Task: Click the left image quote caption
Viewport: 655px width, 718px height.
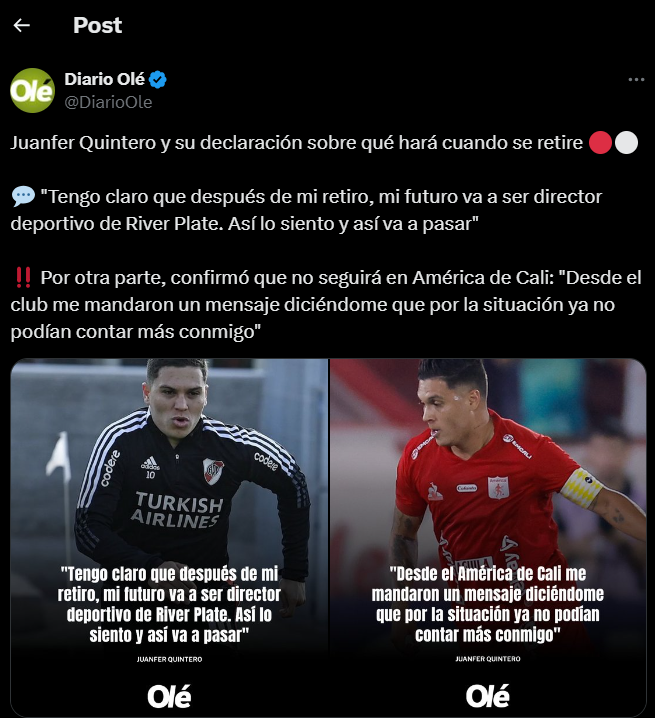Action: click(169, 604)
